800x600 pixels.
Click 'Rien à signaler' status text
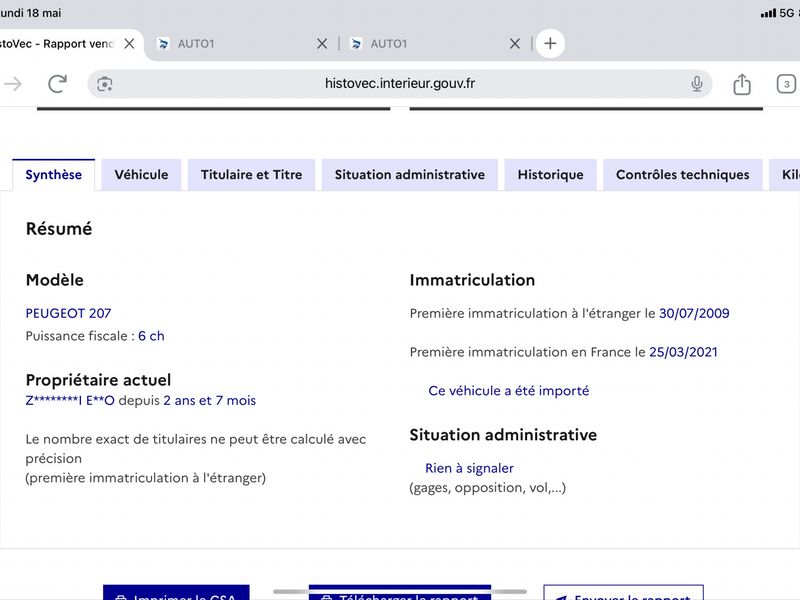469,468
